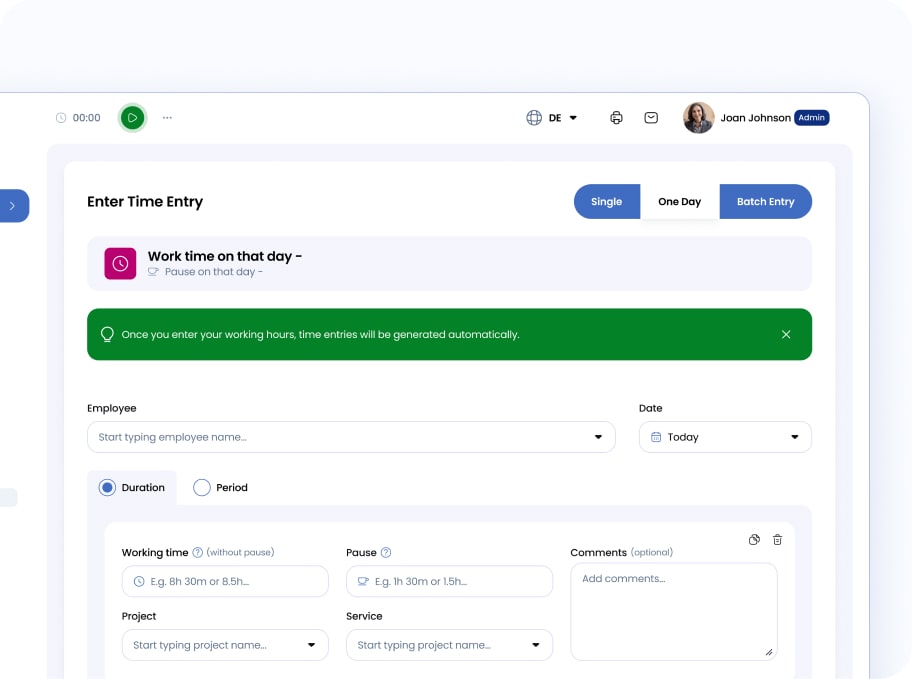Duplicate the entry using the copy icon
912x679 pixels.
[754, 540]
